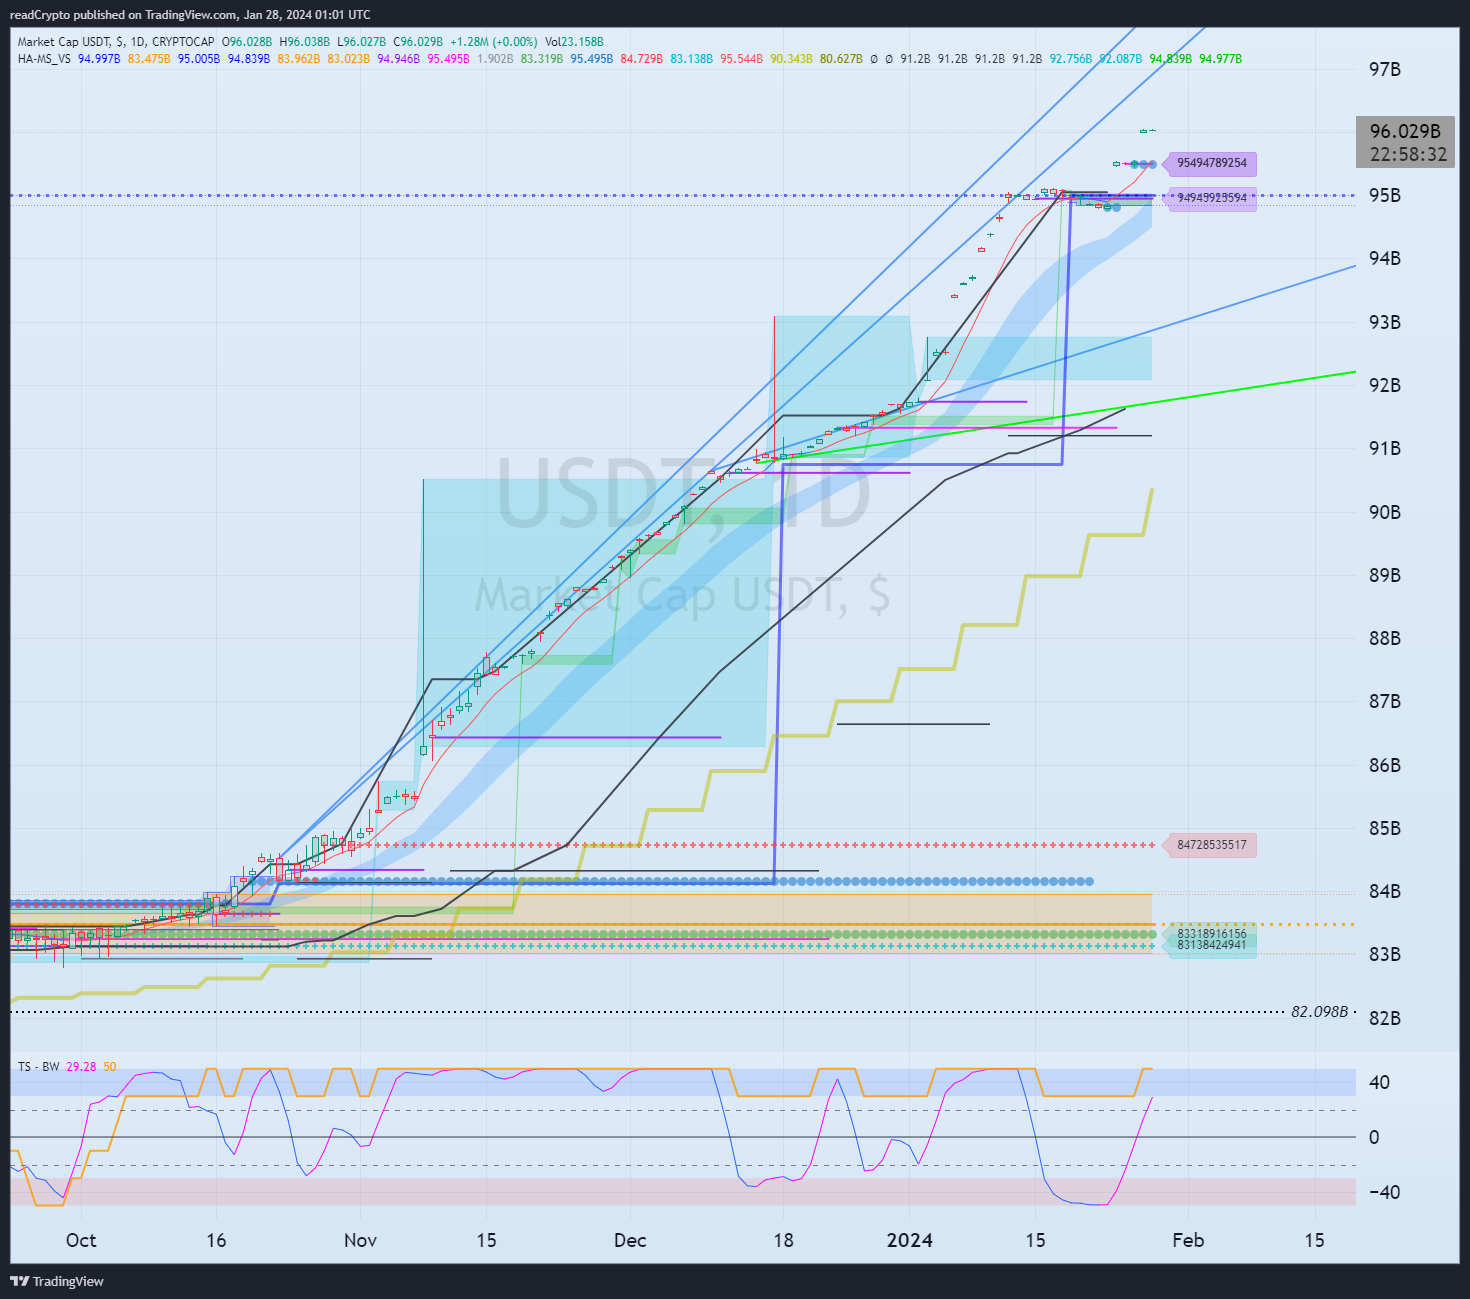Click the 2024 label on the time axis
Viewport: 1470px width, 1299px height.
[910, 1240]
